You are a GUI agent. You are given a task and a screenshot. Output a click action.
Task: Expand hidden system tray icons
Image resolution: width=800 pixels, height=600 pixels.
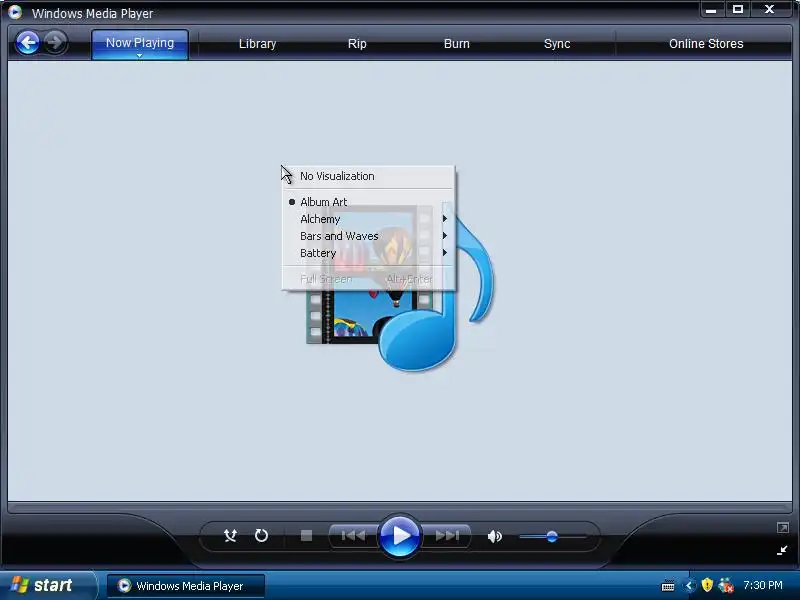tap(689, 586)
